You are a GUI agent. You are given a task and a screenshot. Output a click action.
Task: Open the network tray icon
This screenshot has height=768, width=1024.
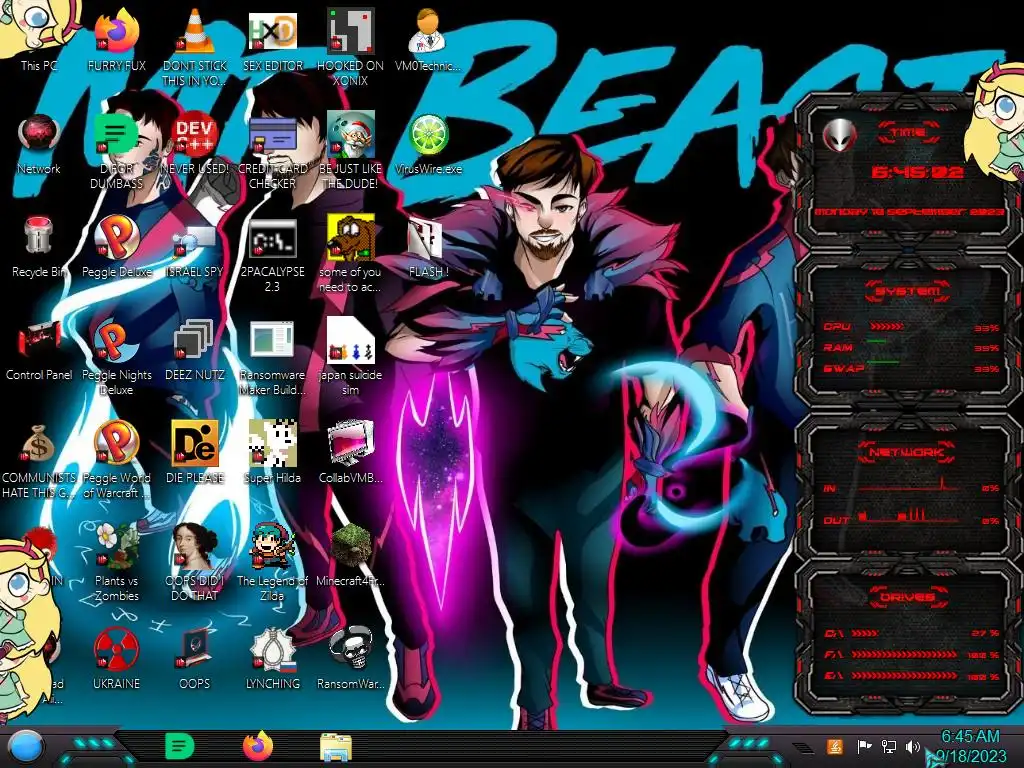[889, 746]
